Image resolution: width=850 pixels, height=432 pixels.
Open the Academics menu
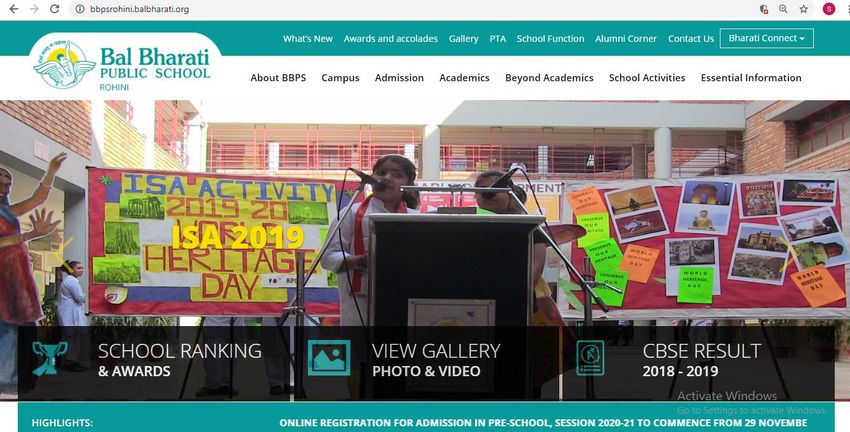[465, 78]
